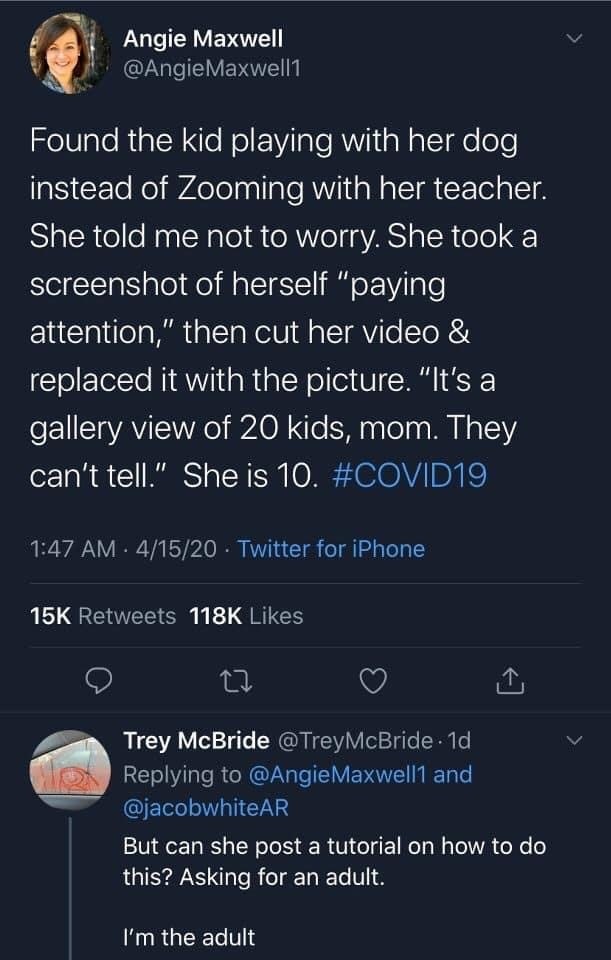The image size is (611, 960).
Task: Share the tweet via share icon
Action: (x=509, y=681)
